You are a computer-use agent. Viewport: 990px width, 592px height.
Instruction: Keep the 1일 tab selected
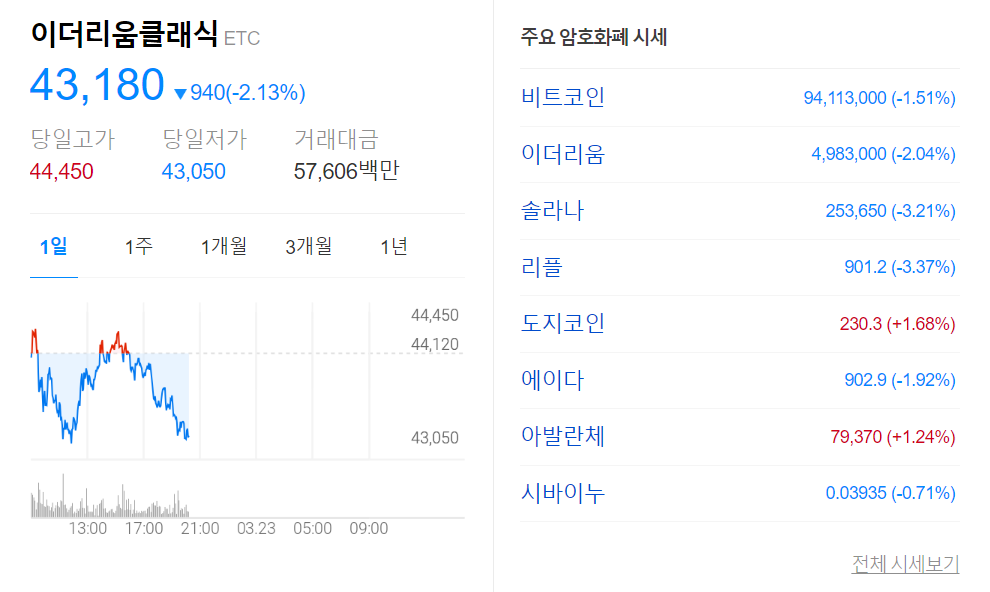[x=56, y=245]
